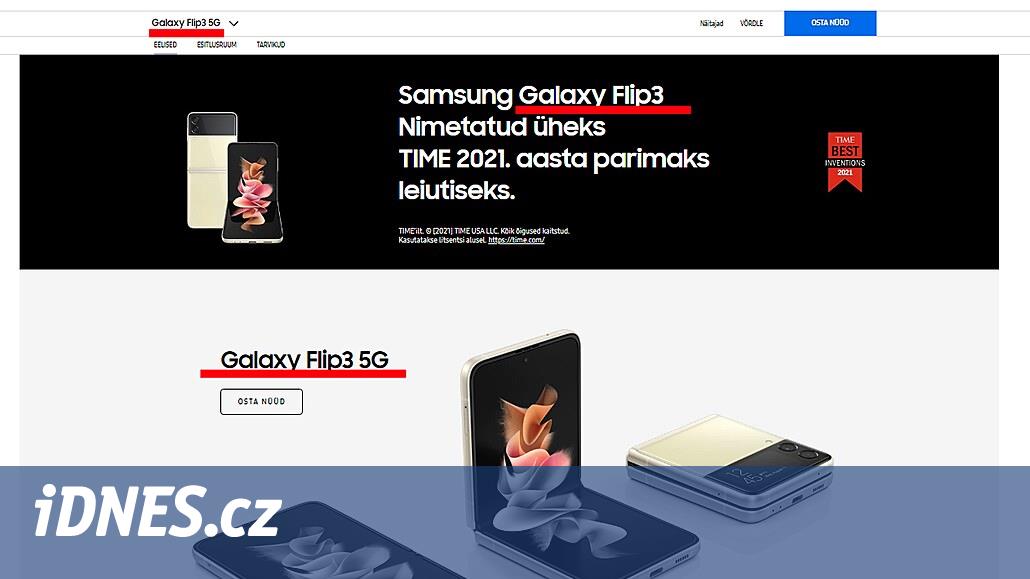Switch to the EELISED tab
Viewport: 1030px width, 579px height.
[165, 45]
